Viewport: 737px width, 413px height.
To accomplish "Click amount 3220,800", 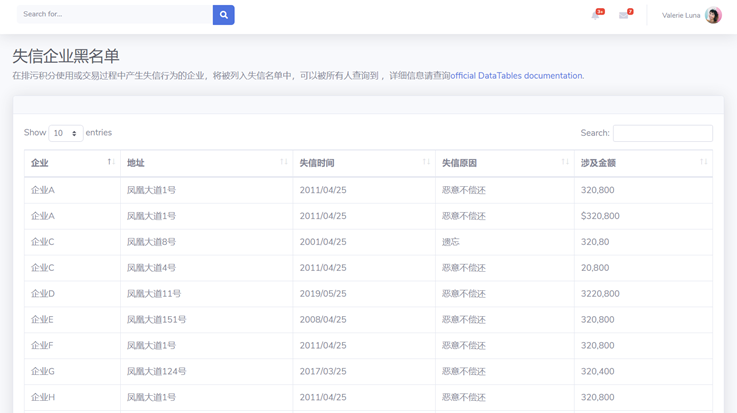I will click(x=600, y=294).
